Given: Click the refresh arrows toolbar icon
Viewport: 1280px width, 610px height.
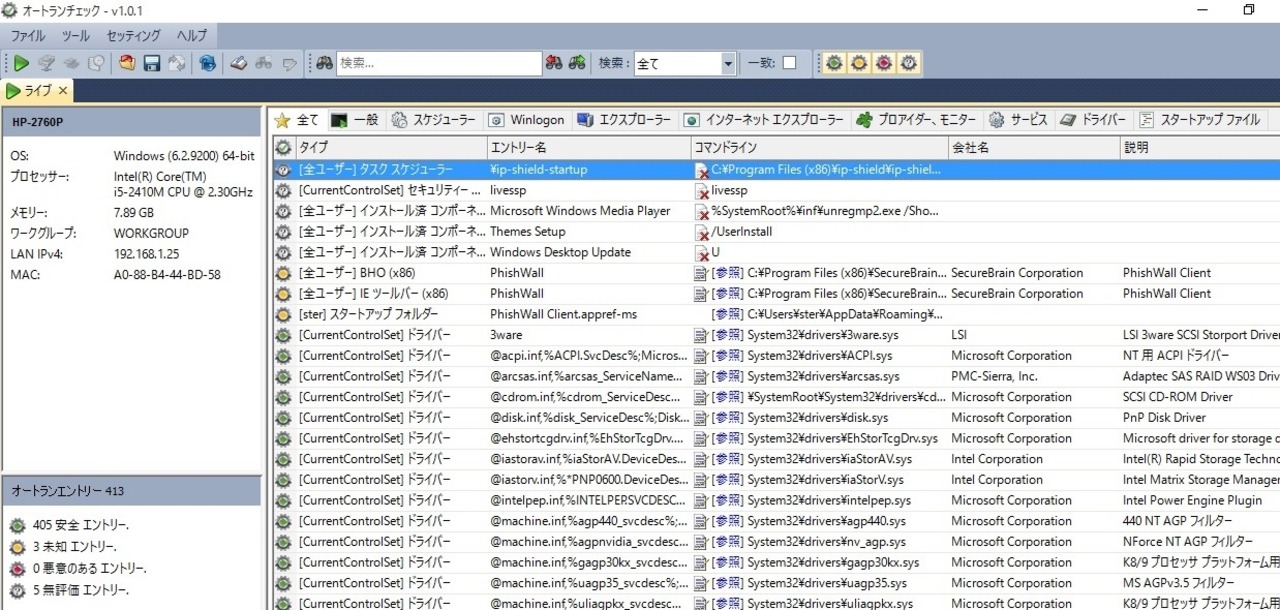Looking at the screenshot, I should (x=177, y=63).
